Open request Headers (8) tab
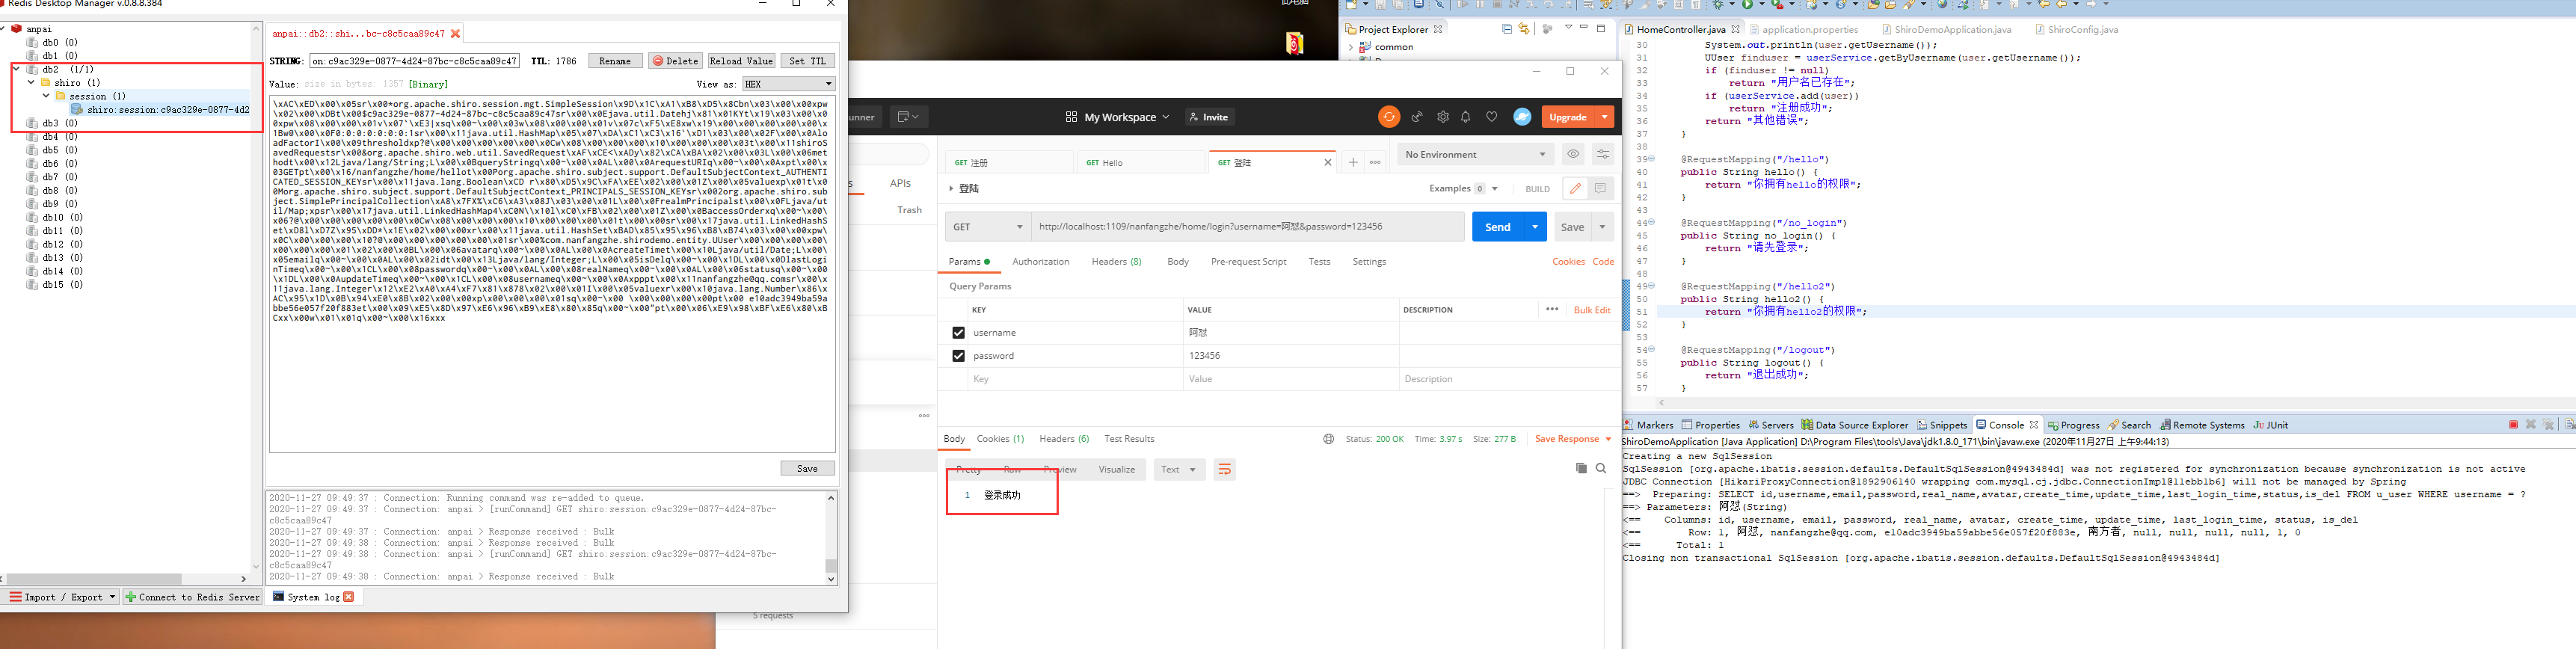The image size is (2576, 649). click(x=1116, y=262)
